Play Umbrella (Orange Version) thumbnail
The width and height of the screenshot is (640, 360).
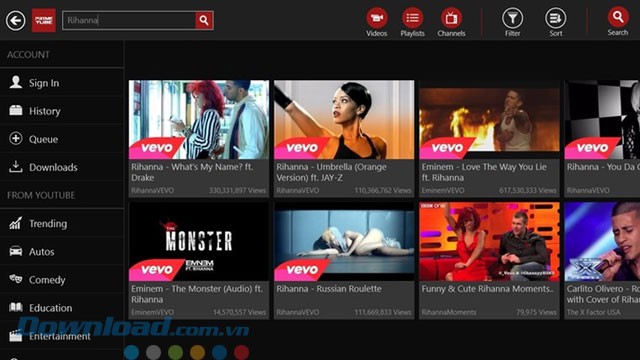[x=344, y=120]
